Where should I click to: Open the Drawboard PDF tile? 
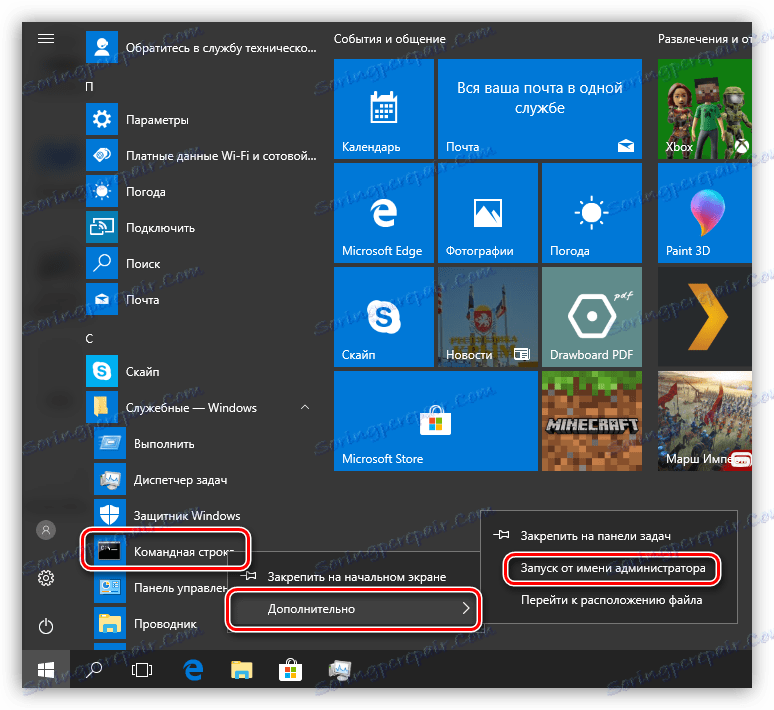click(592, 317)
